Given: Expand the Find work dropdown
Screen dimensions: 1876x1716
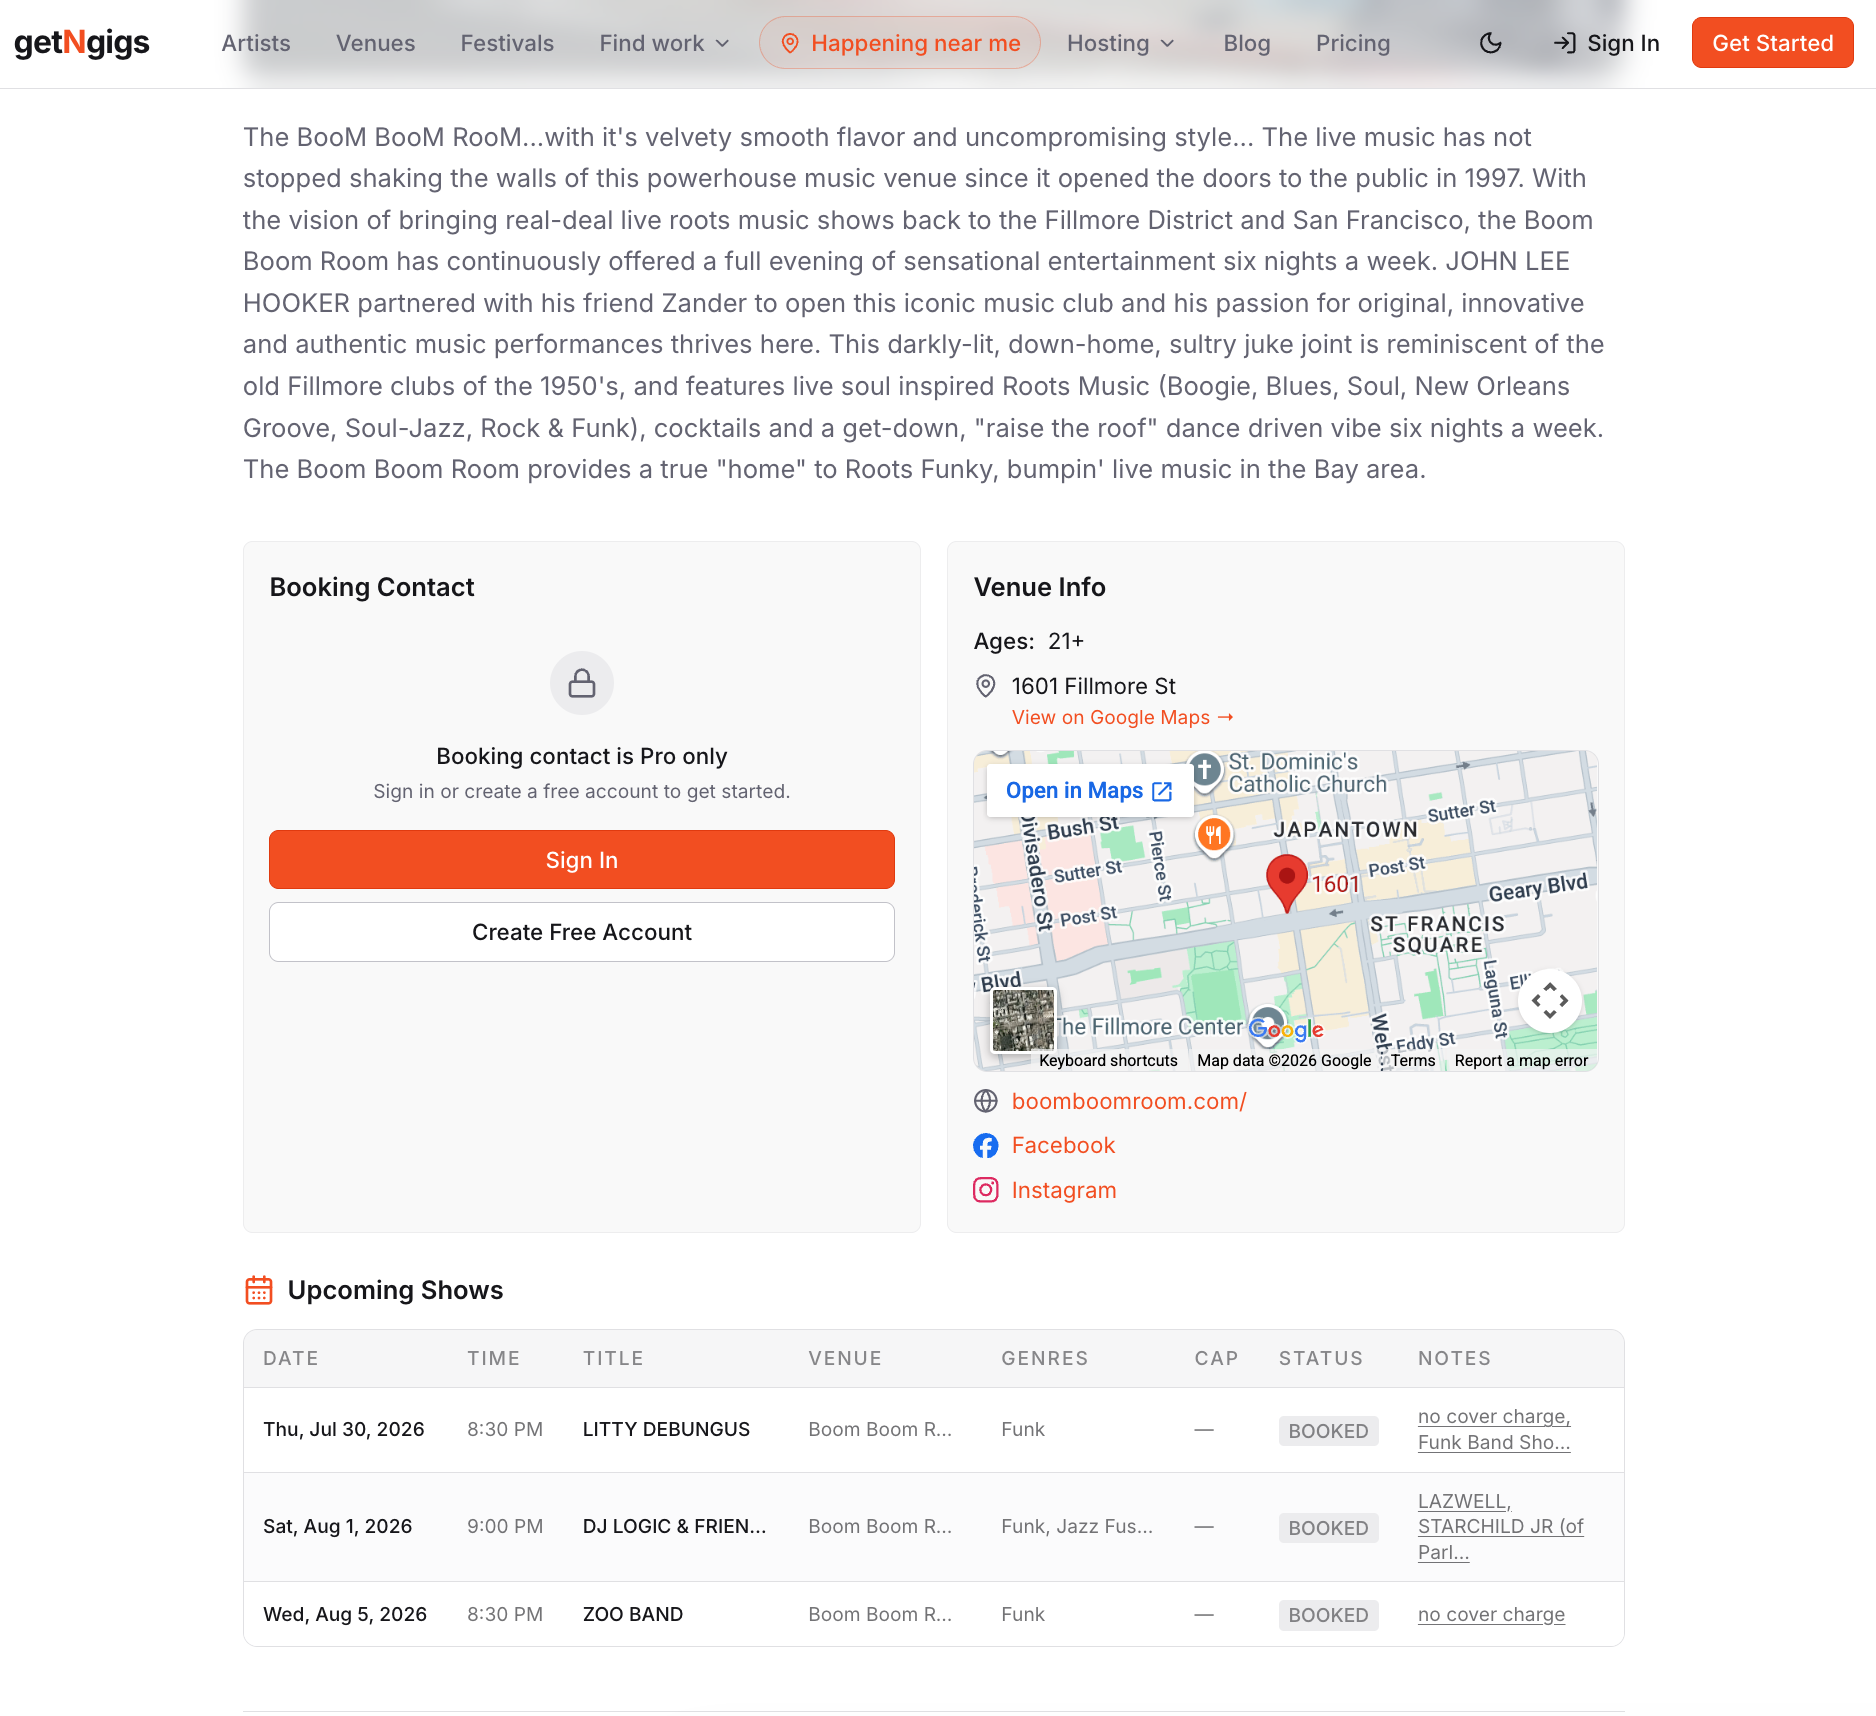Looking at the screenshot, I should tap(664, 43).
